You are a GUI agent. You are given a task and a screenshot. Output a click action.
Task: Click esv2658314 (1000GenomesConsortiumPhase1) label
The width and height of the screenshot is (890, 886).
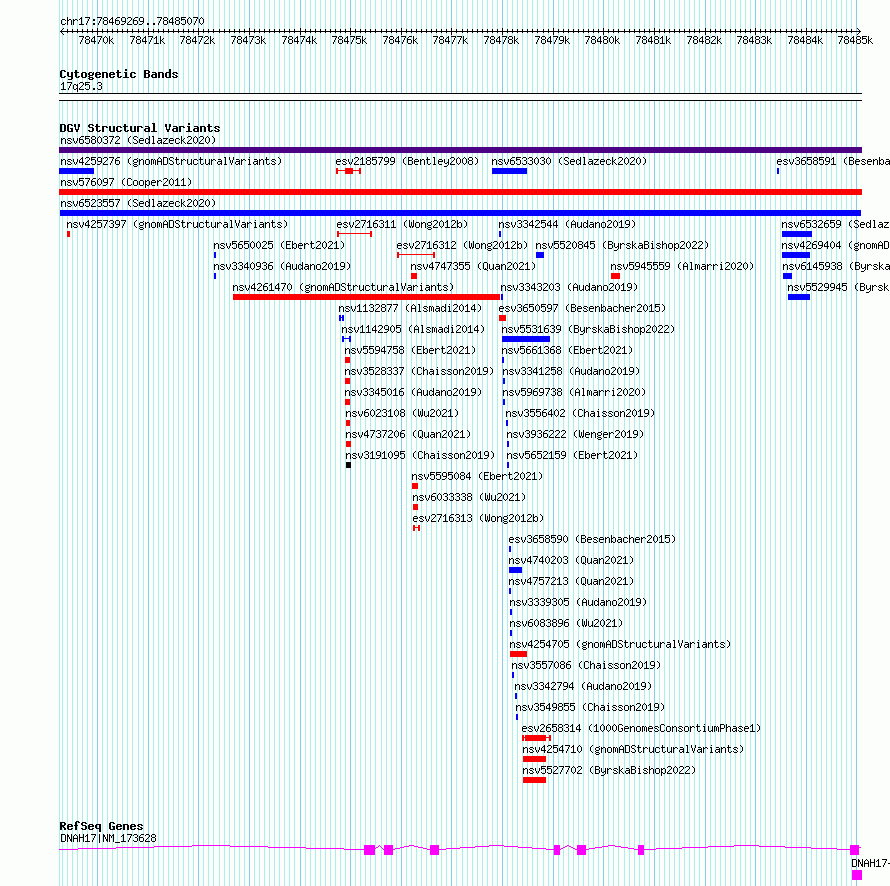tap(641, 728)
